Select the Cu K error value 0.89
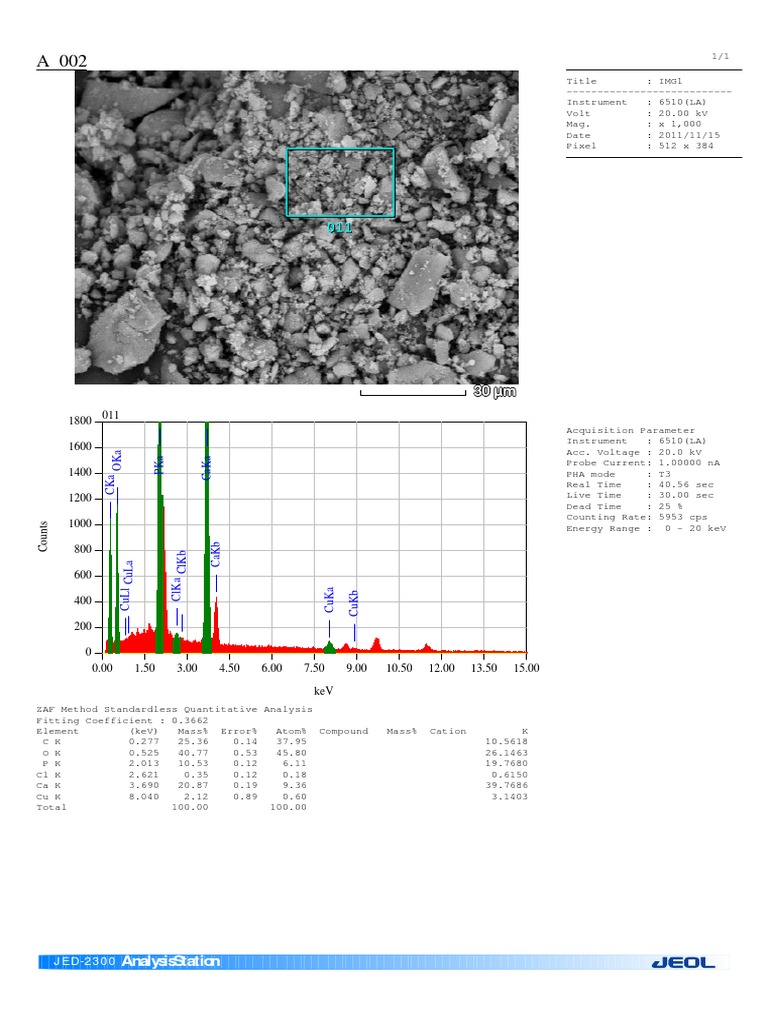 point(245,797)
